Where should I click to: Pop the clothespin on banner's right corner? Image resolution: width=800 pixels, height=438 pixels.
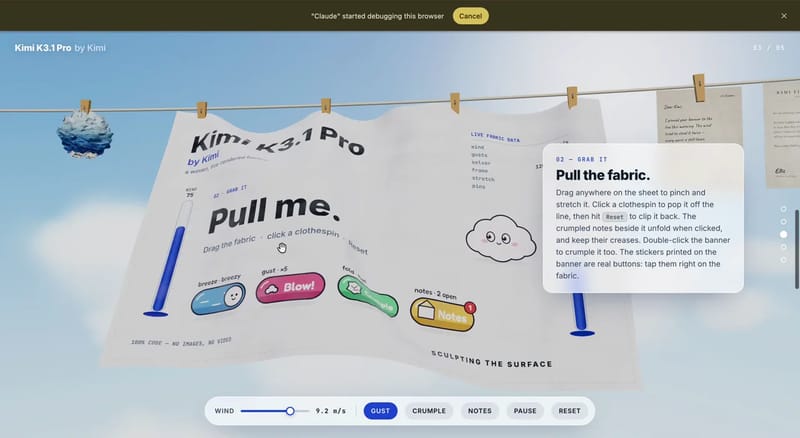tap(572, 97)
